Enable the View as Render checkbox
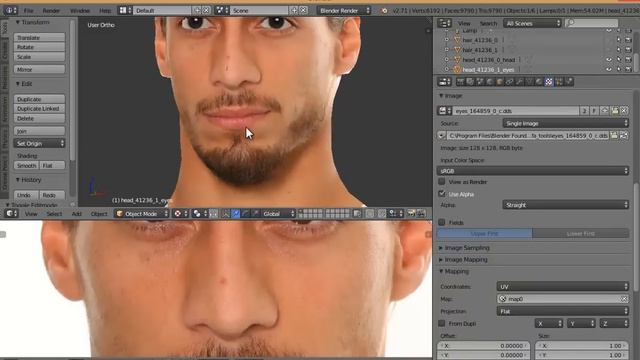The width and height of the screenshot is (640, 360). (x=442, y=181)
